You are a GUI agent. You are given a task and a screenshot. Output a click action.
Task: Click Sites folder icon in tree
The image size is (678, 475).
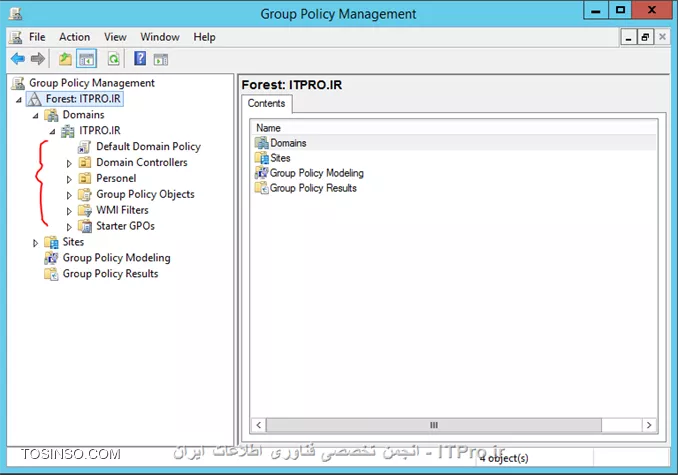pos(51,242)
